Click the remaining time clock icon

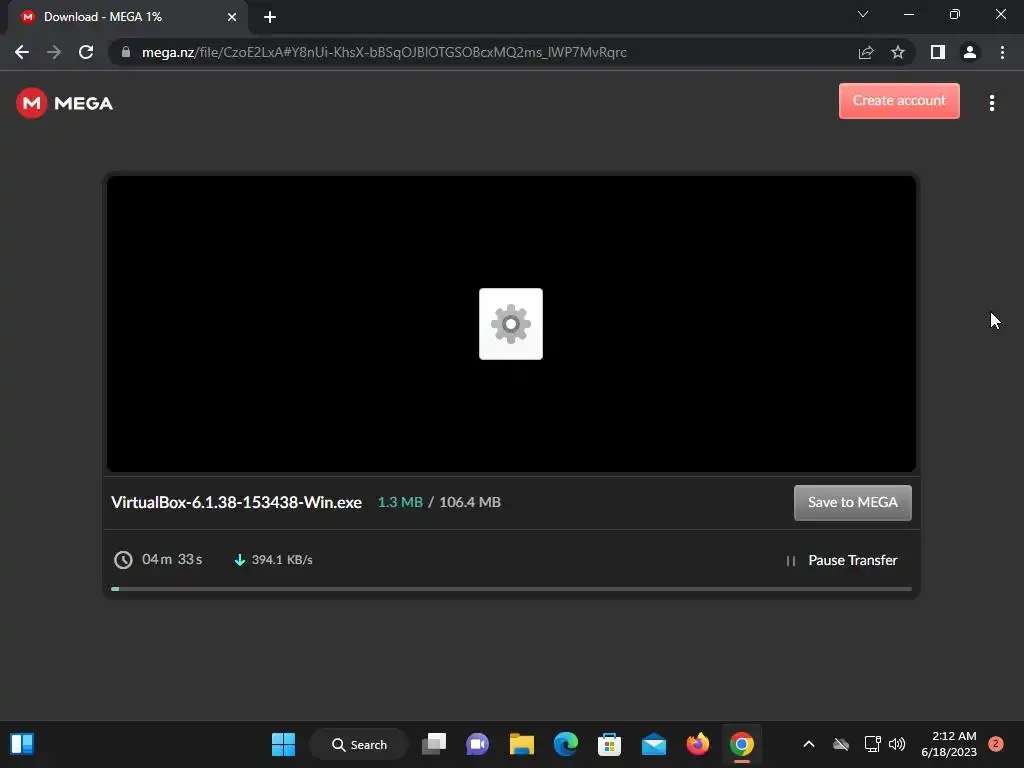tap(123, 560)
